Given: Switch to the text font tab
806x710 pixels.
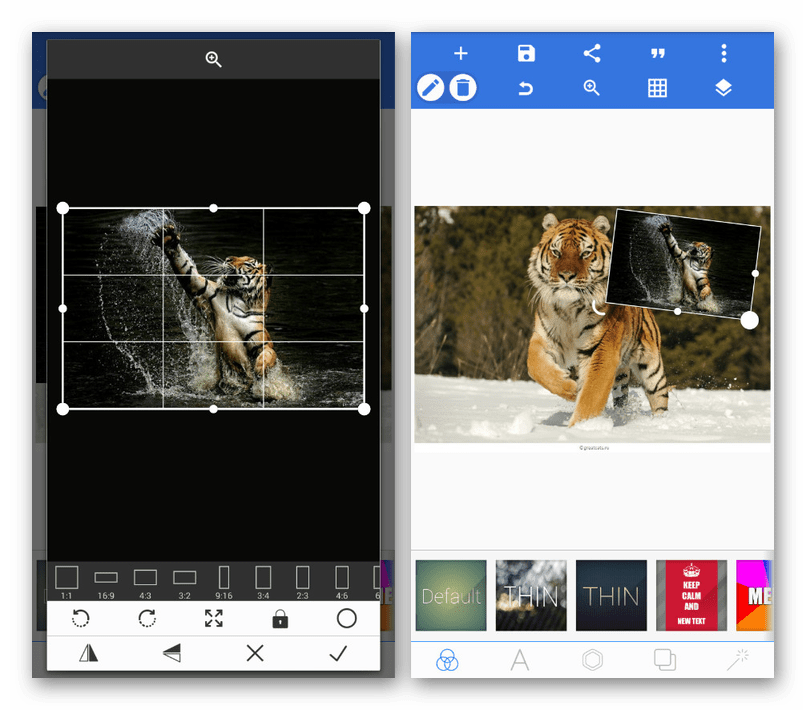Looking at the screenshot, I should click(x=520, y=659).
